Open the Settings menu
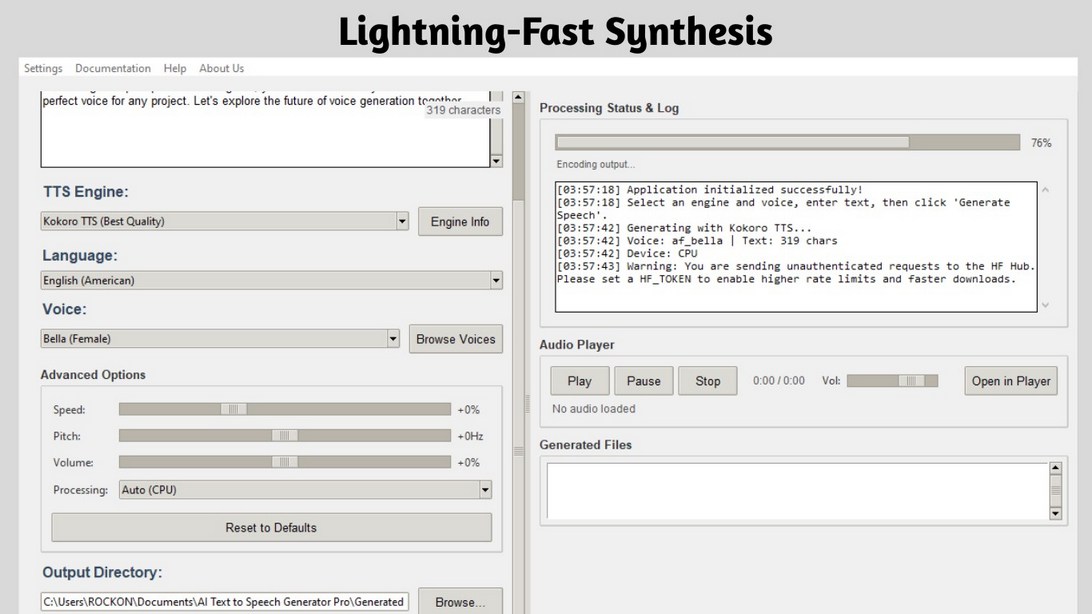The width and height of the screenshot is (1092, 614). [43, 68]
